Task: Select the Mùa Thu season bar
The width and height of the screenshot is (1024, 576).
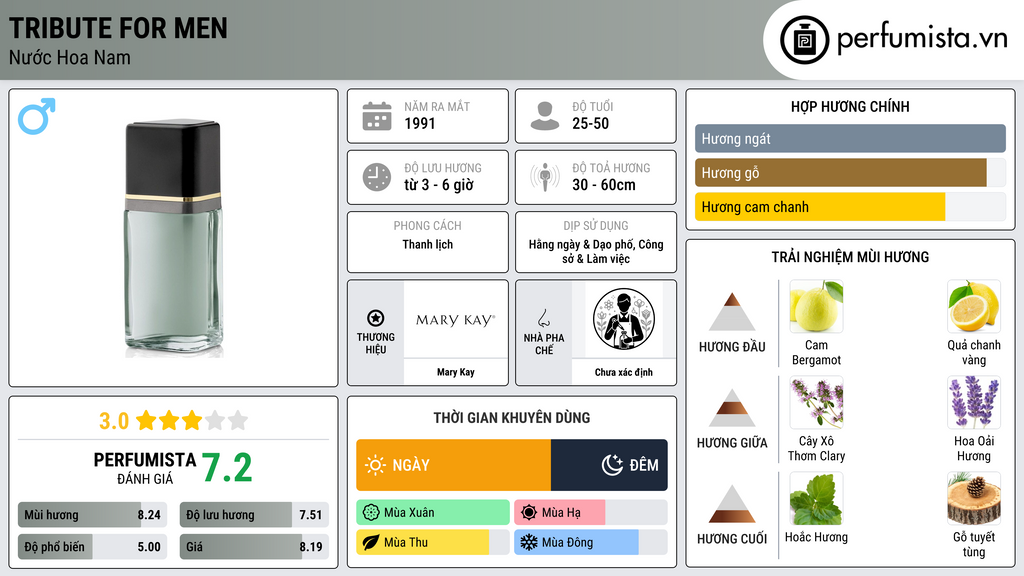Action: pos(433,542)
